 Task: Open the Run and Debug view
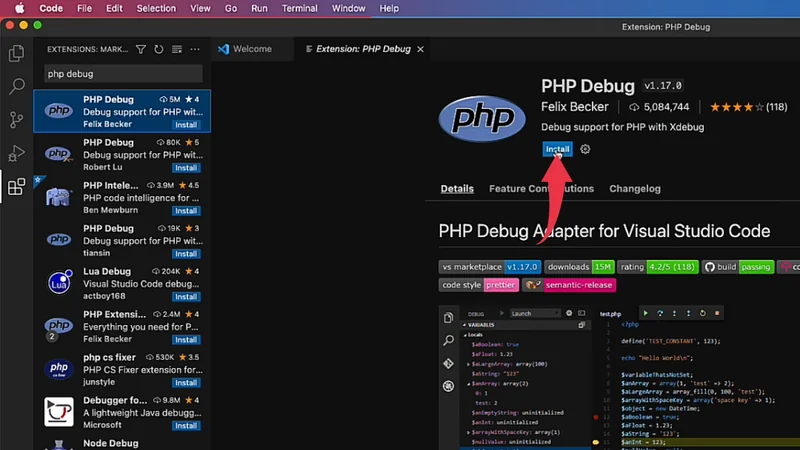click(16, 153)
